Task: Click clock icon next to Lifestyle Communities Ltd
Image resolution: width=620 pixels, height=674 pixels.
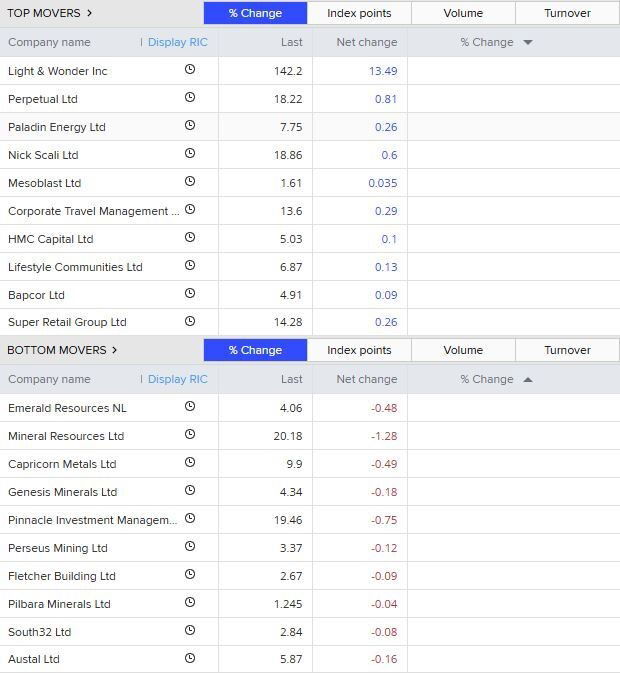Action: tap(190, 265)
